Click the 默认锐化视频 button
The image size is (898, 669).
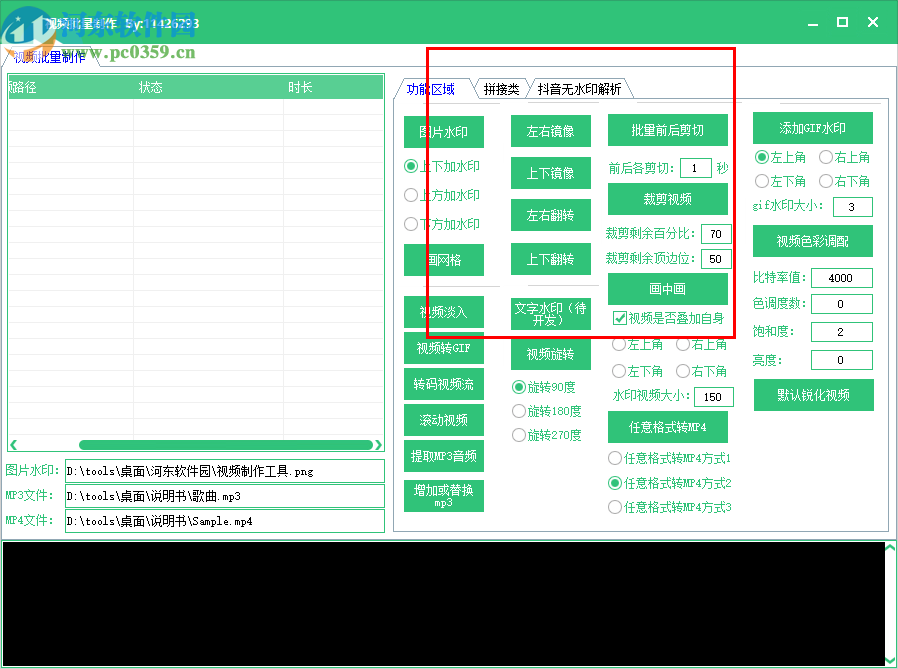813,395
